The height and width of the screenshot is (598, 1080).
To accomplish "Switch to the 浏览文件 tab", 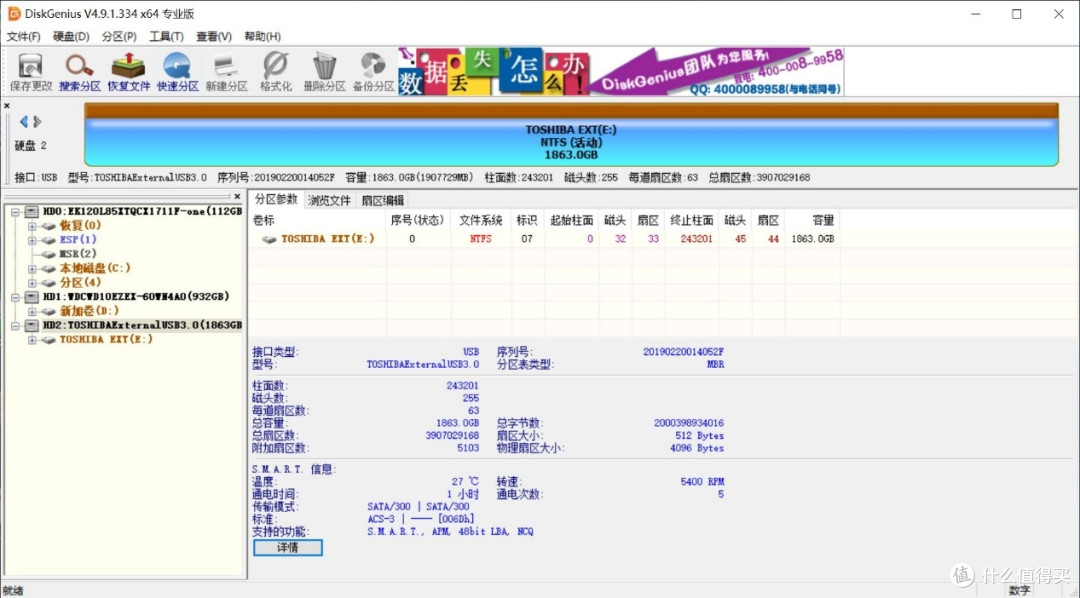I will click(329, 200).
